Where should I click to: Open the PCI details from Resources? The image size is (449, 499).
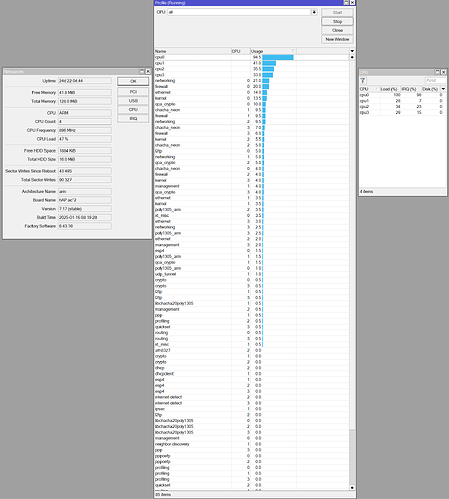click(133, 92)
